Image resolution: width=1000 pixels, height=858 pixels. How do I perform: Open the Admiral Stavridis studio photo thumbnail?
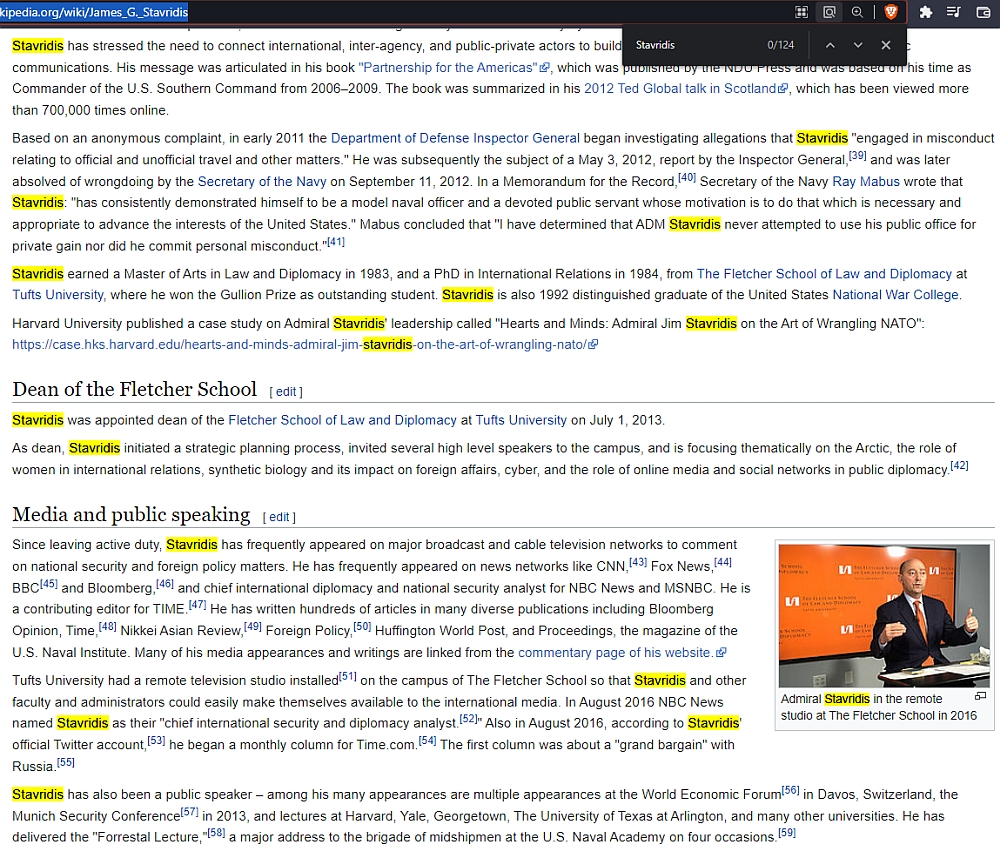click(884, 616)
